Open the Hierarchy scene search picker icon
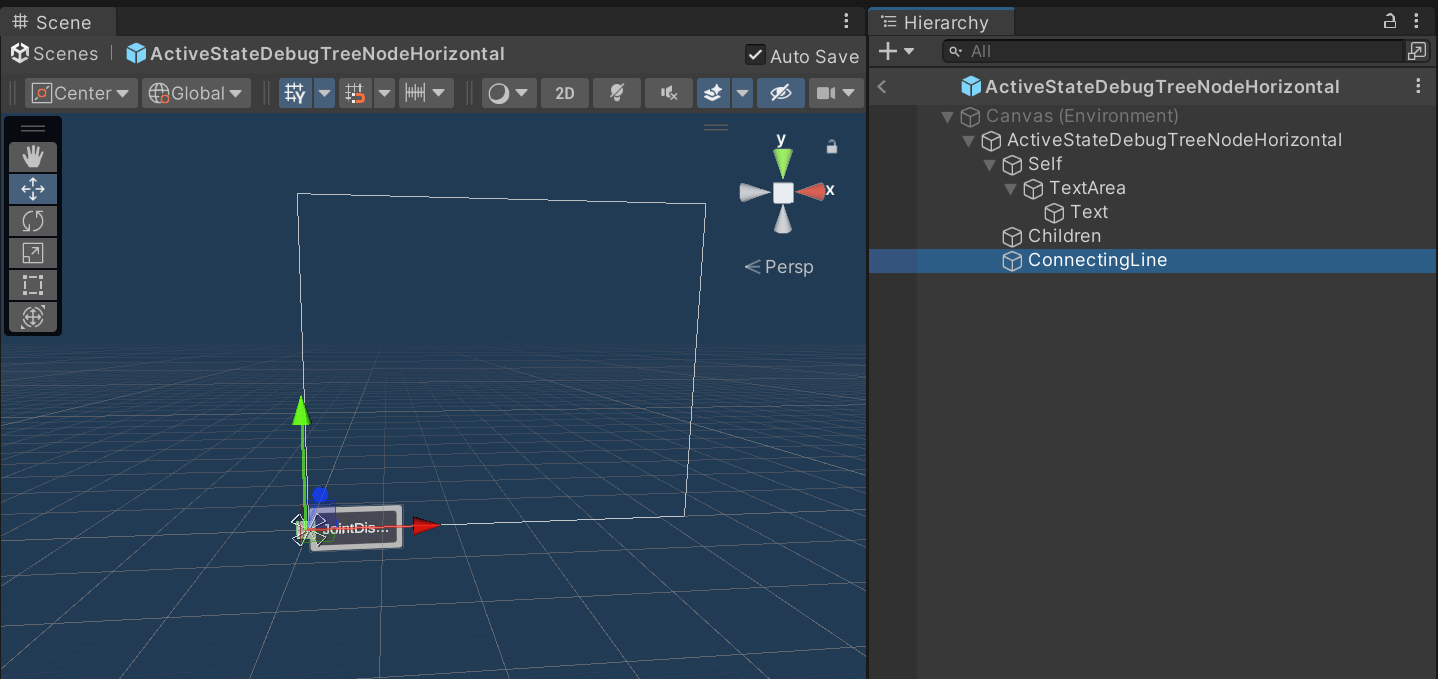The image size is (1438, 679). [x=1417, y=51]
